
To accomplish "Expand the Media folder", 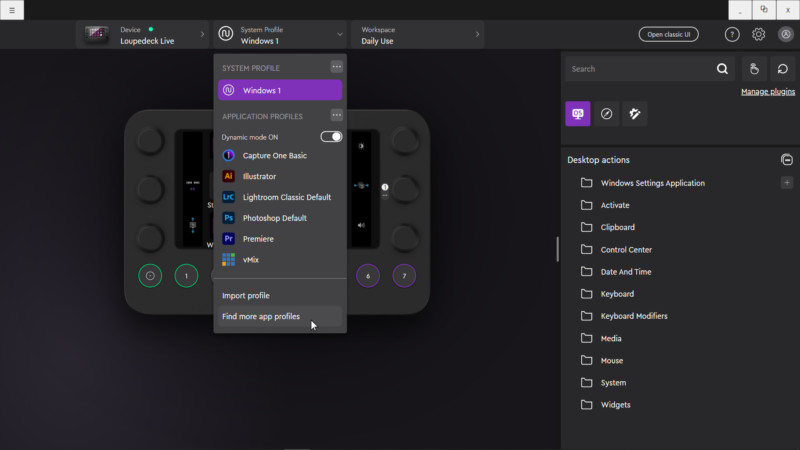I will [x=601, y=339].
